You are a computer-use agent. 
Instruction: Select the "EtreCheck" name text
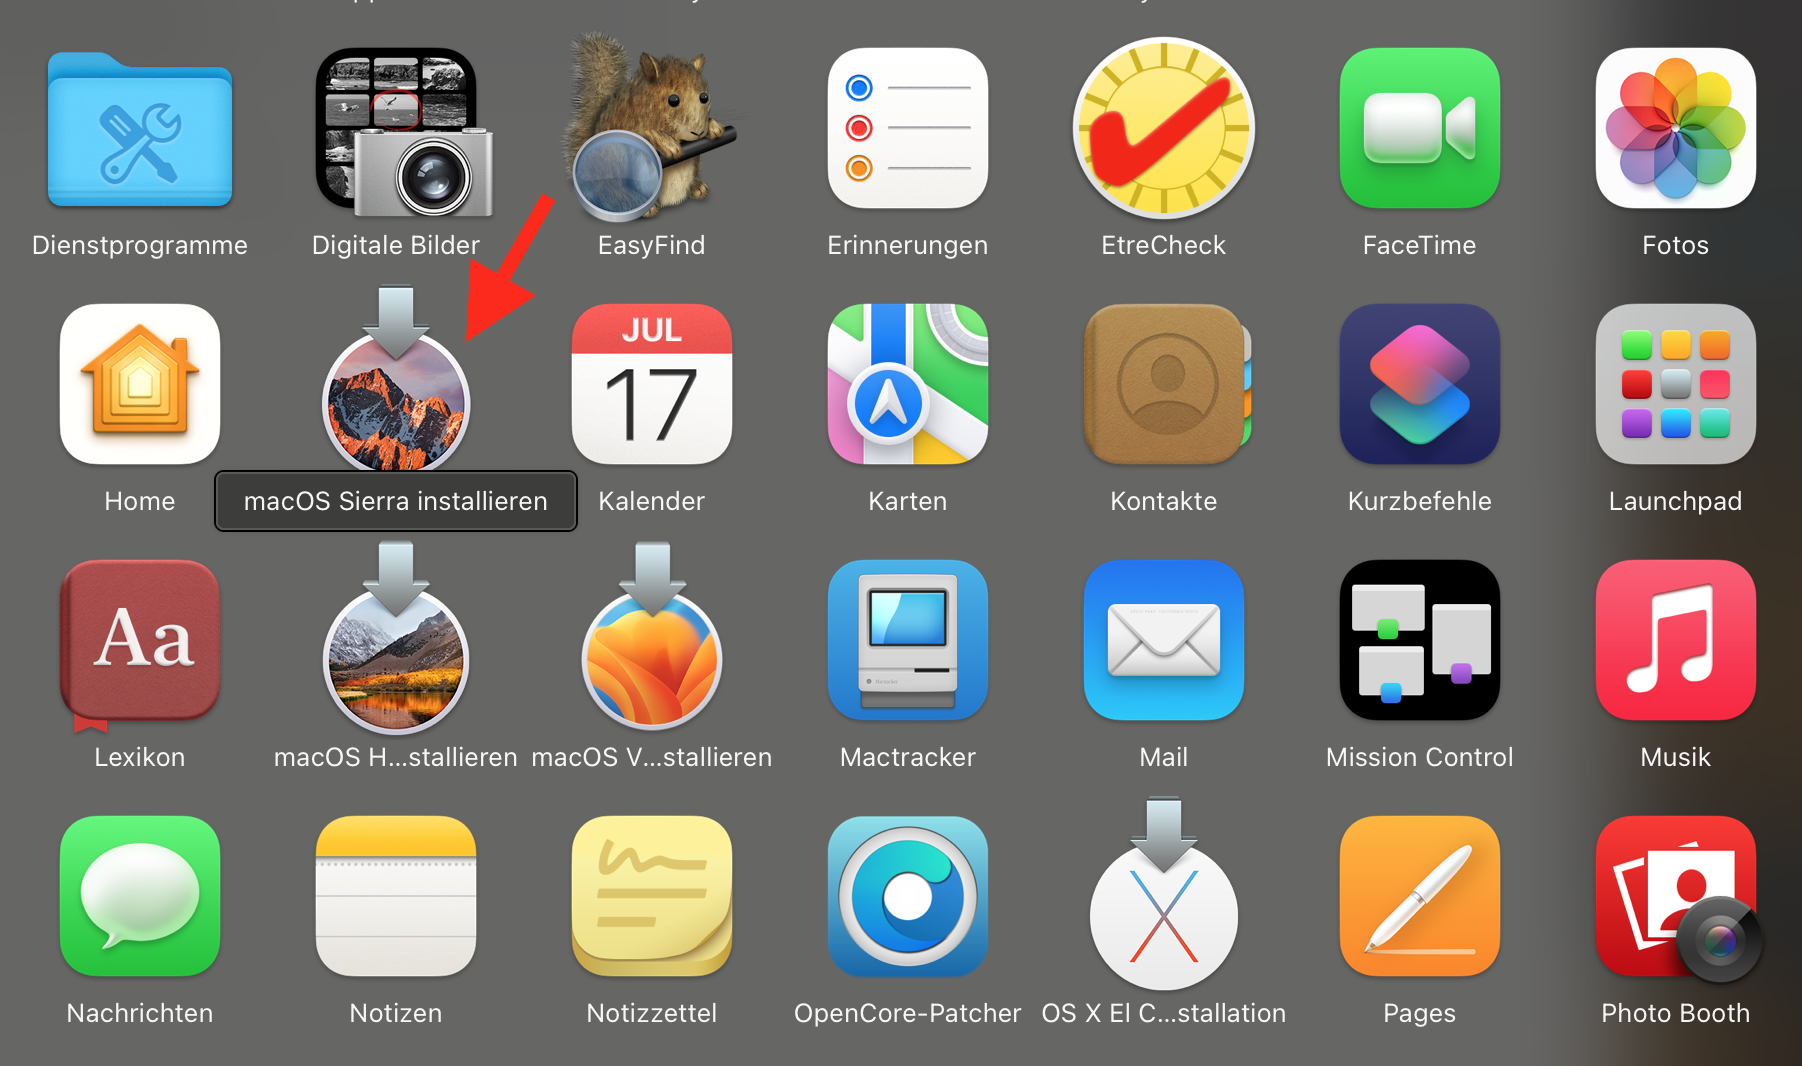[1164, 245]
